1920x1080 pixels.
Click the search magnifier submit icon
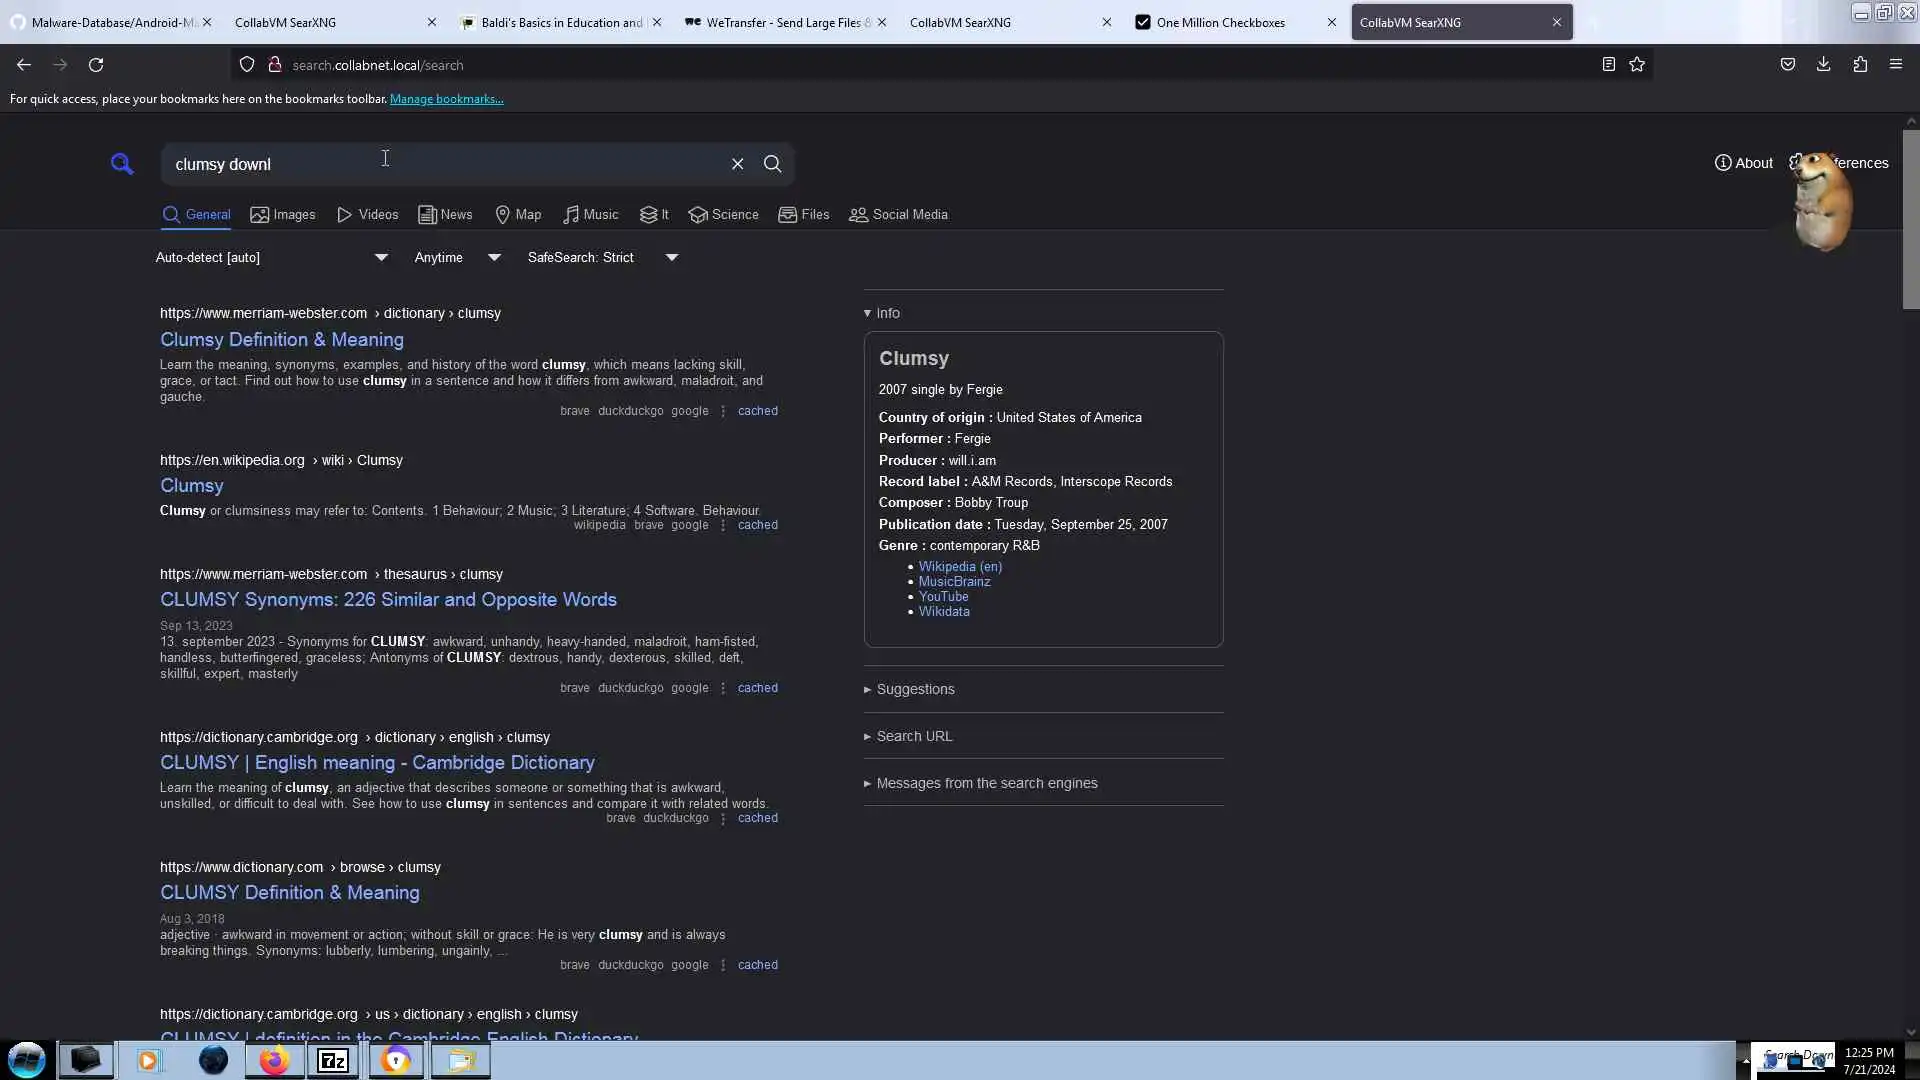point(772,164)
